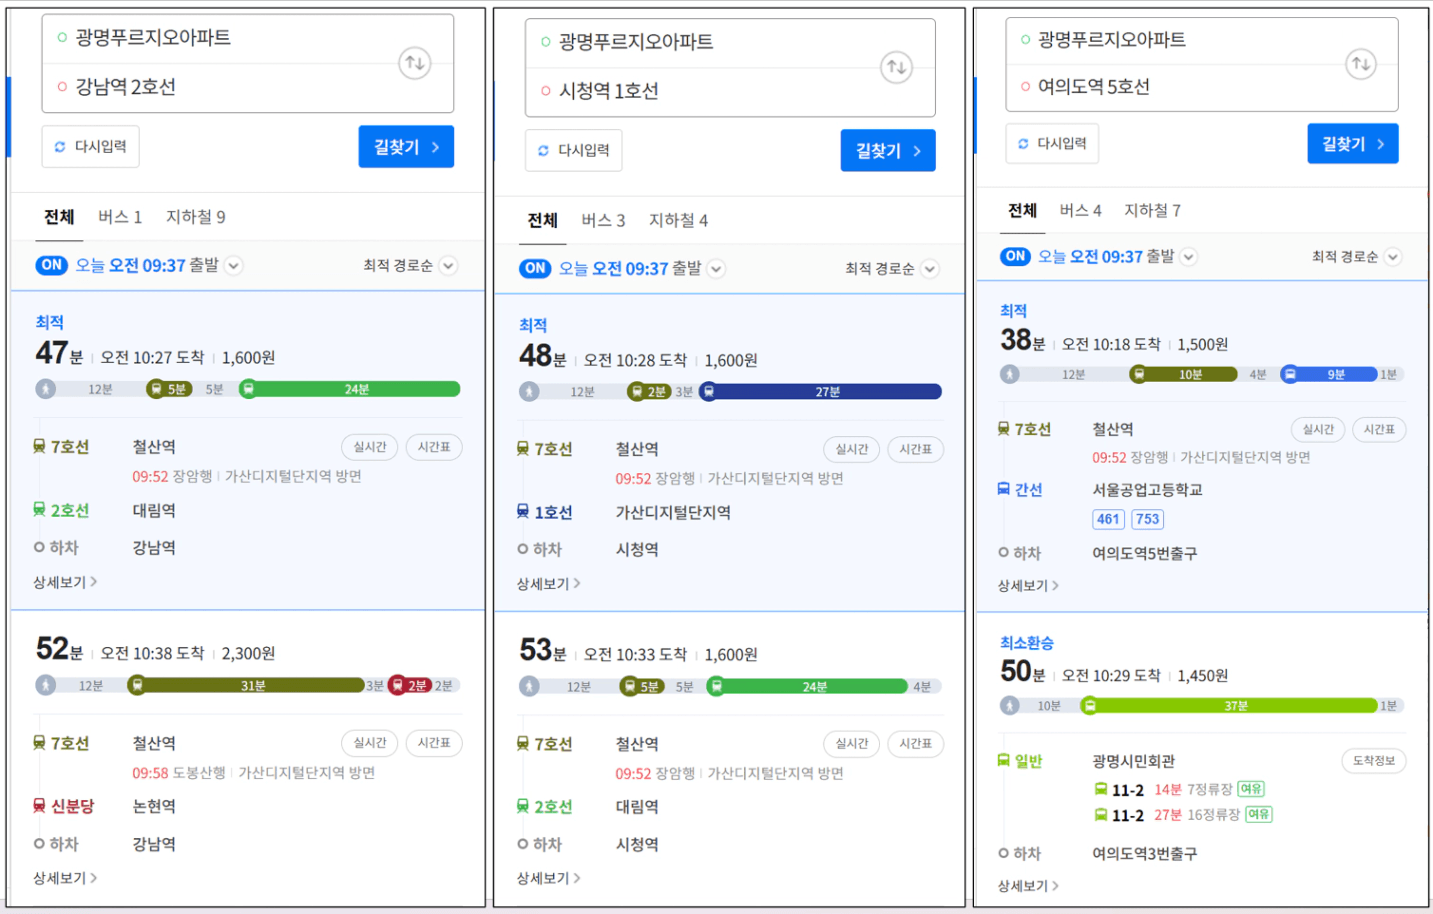Click 신분당 subway icon in 52분 route
The width and height of the screenshot is (1433, 914).
[x=39, y=806]
